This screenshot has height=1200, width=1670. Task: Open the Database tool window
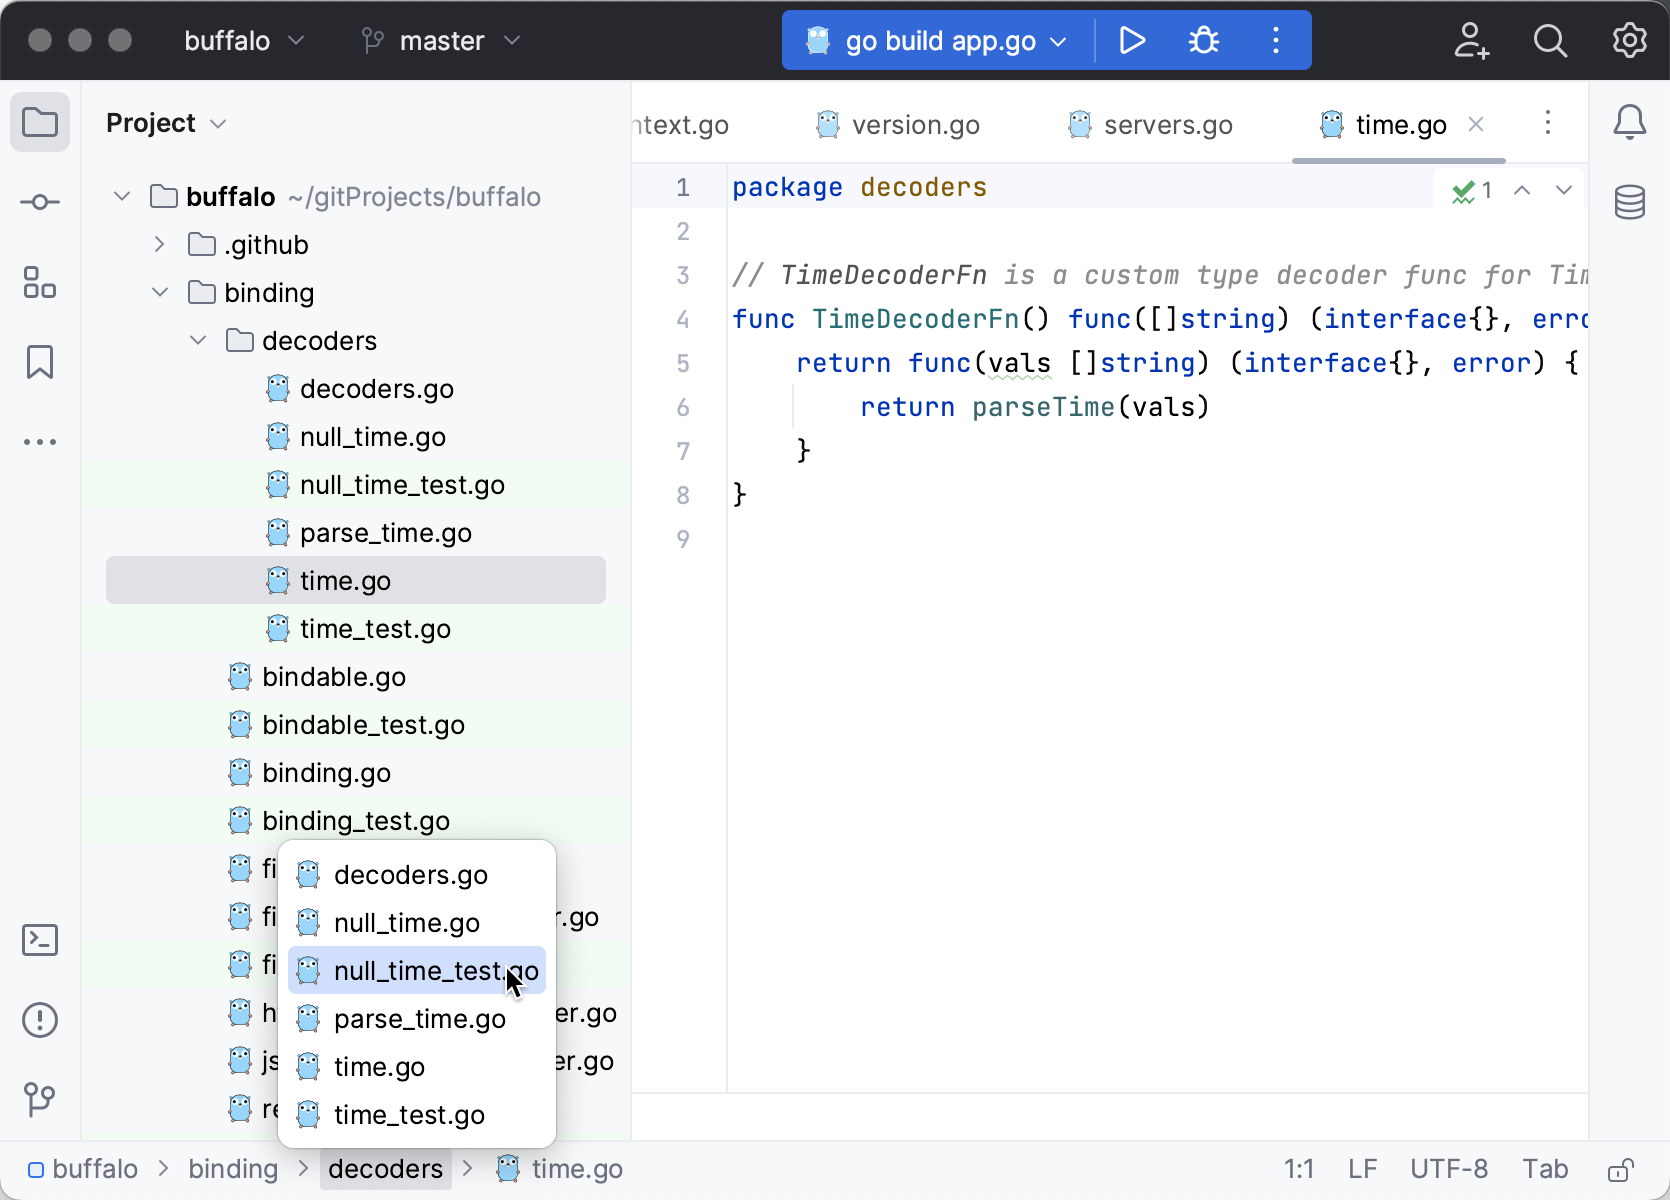1630,202
